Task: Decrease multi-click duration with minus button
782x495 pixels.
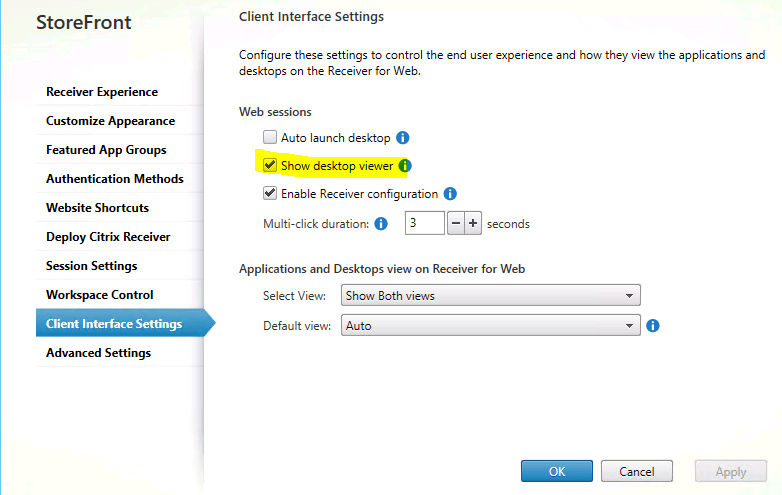Action: 455,223
